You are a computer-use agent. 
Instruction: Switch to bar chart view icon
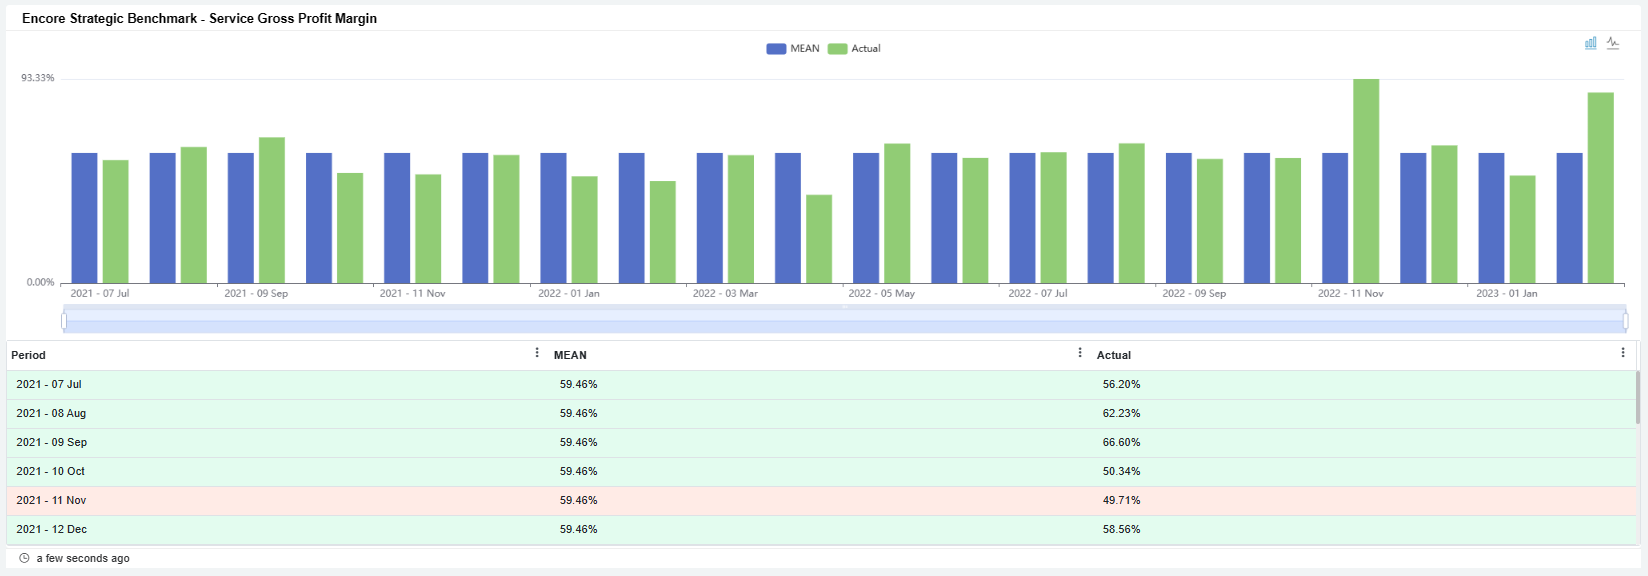(1590, 43)
